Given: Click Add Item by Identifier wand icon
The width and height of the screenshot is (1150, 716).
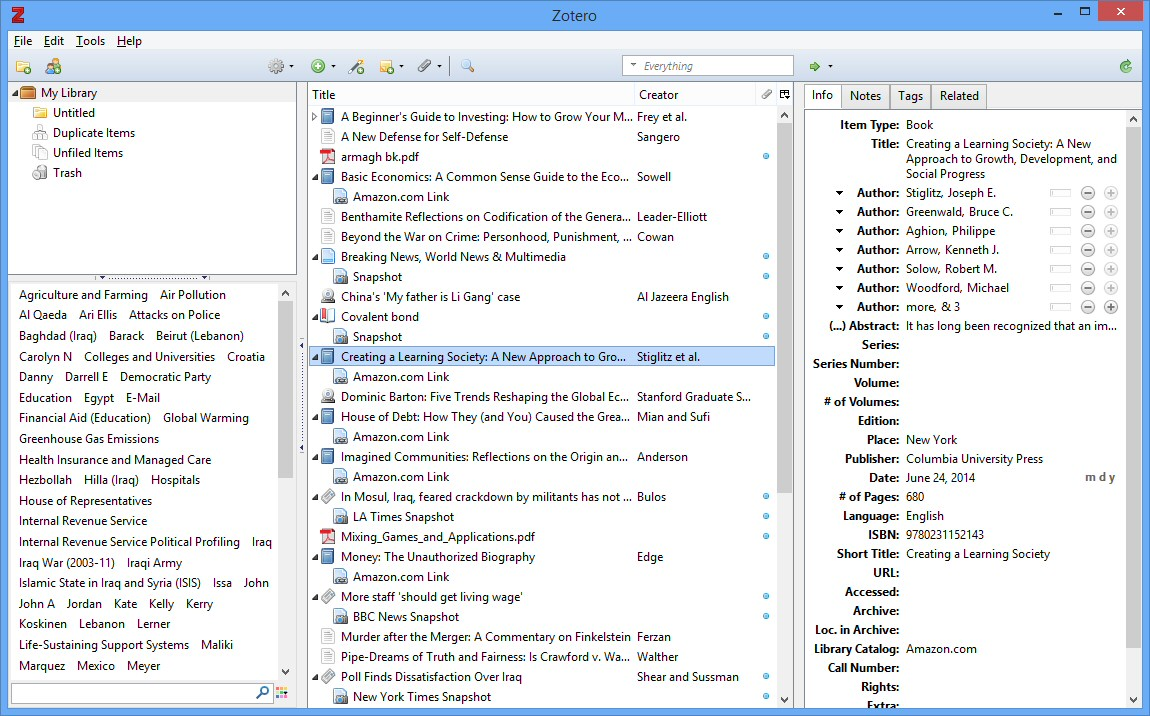Looking at the screenshot, I should tap(356, 67).
